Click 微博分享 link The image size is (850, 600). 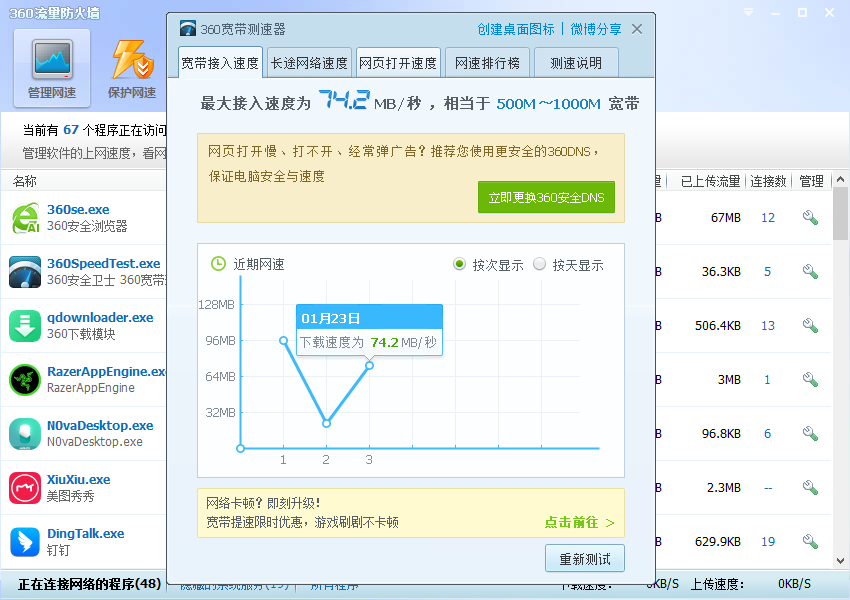coord(596,29)
